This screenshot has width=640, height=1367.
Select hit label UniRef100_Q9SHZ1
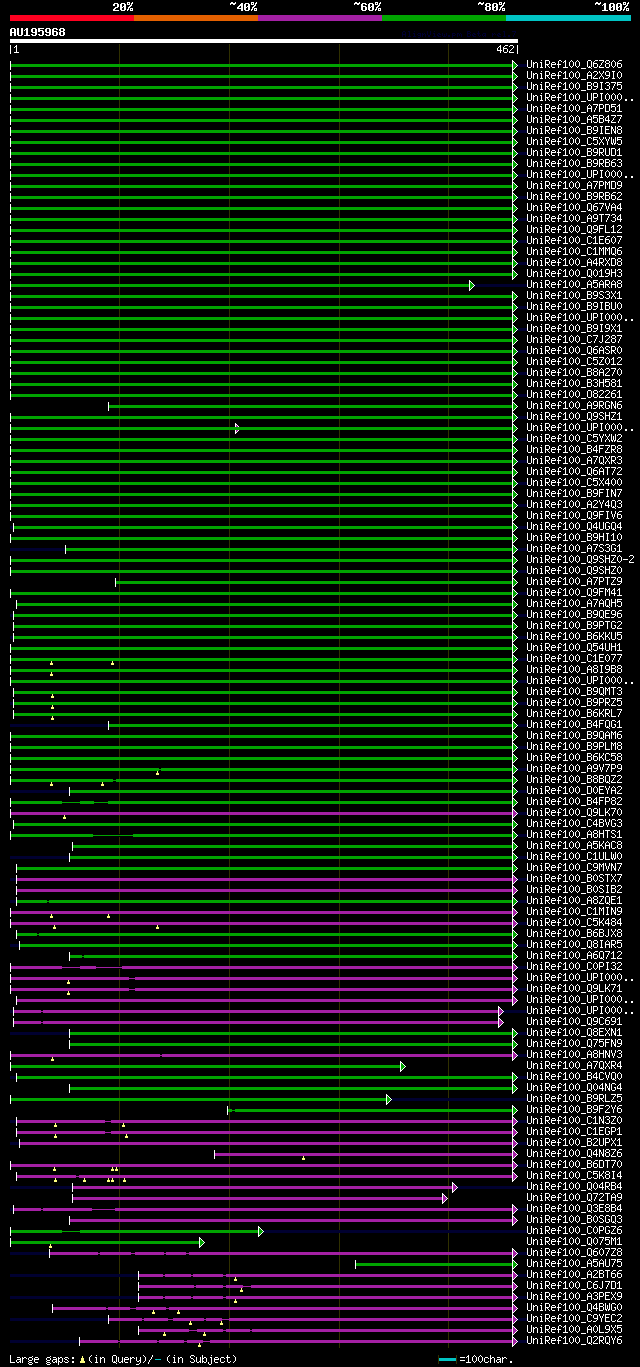(574, 416)
